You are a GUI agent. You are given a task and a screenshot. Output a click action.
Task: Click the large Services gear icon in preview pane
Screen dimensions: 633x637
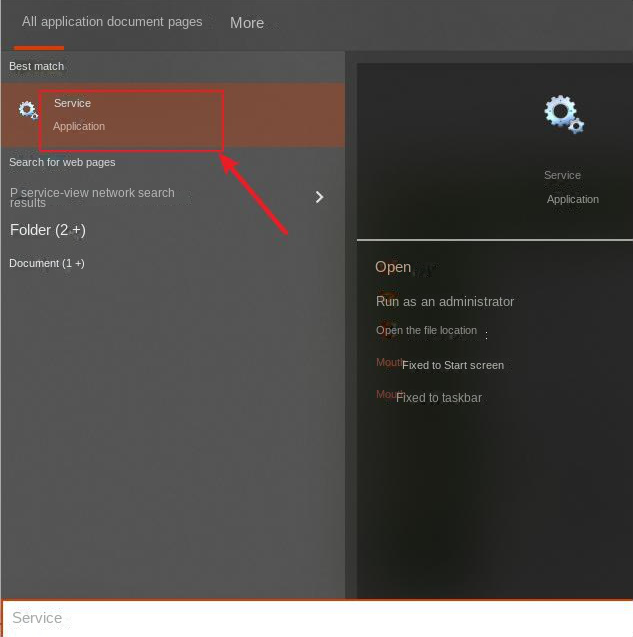click(563, 114)
